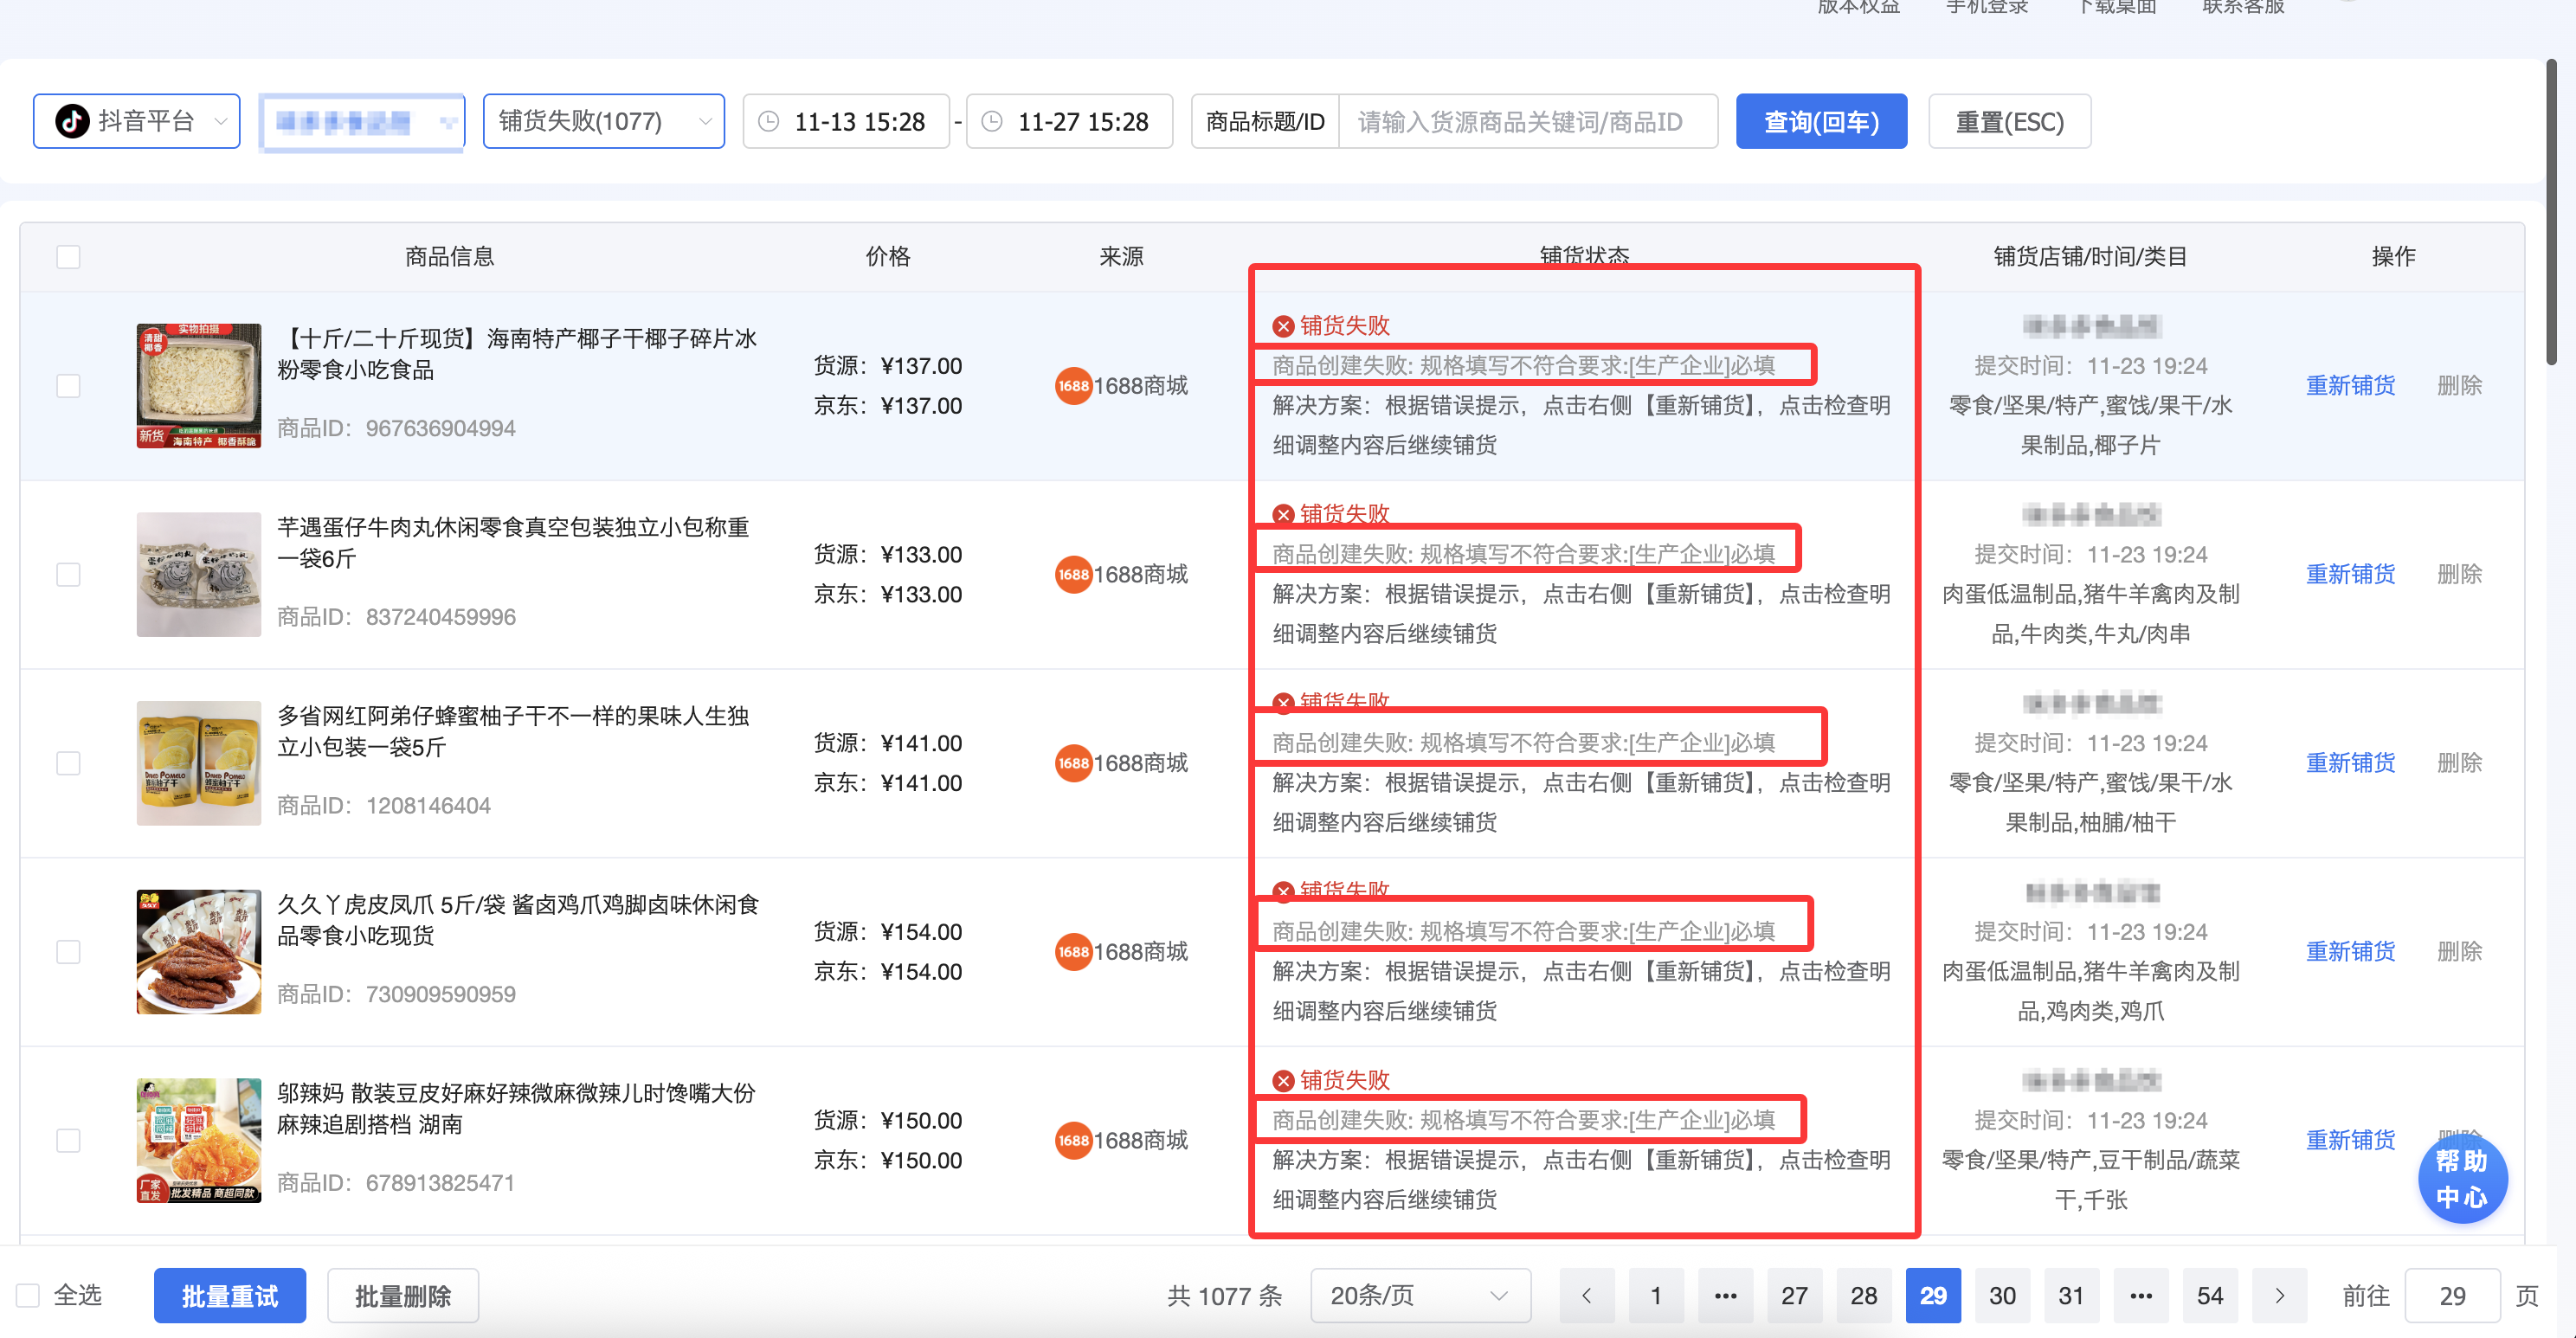This screenshot has height=1338, width=2576.
Task: Enable the 全选 checkbox at bottom
Action: click(28, 1296)
